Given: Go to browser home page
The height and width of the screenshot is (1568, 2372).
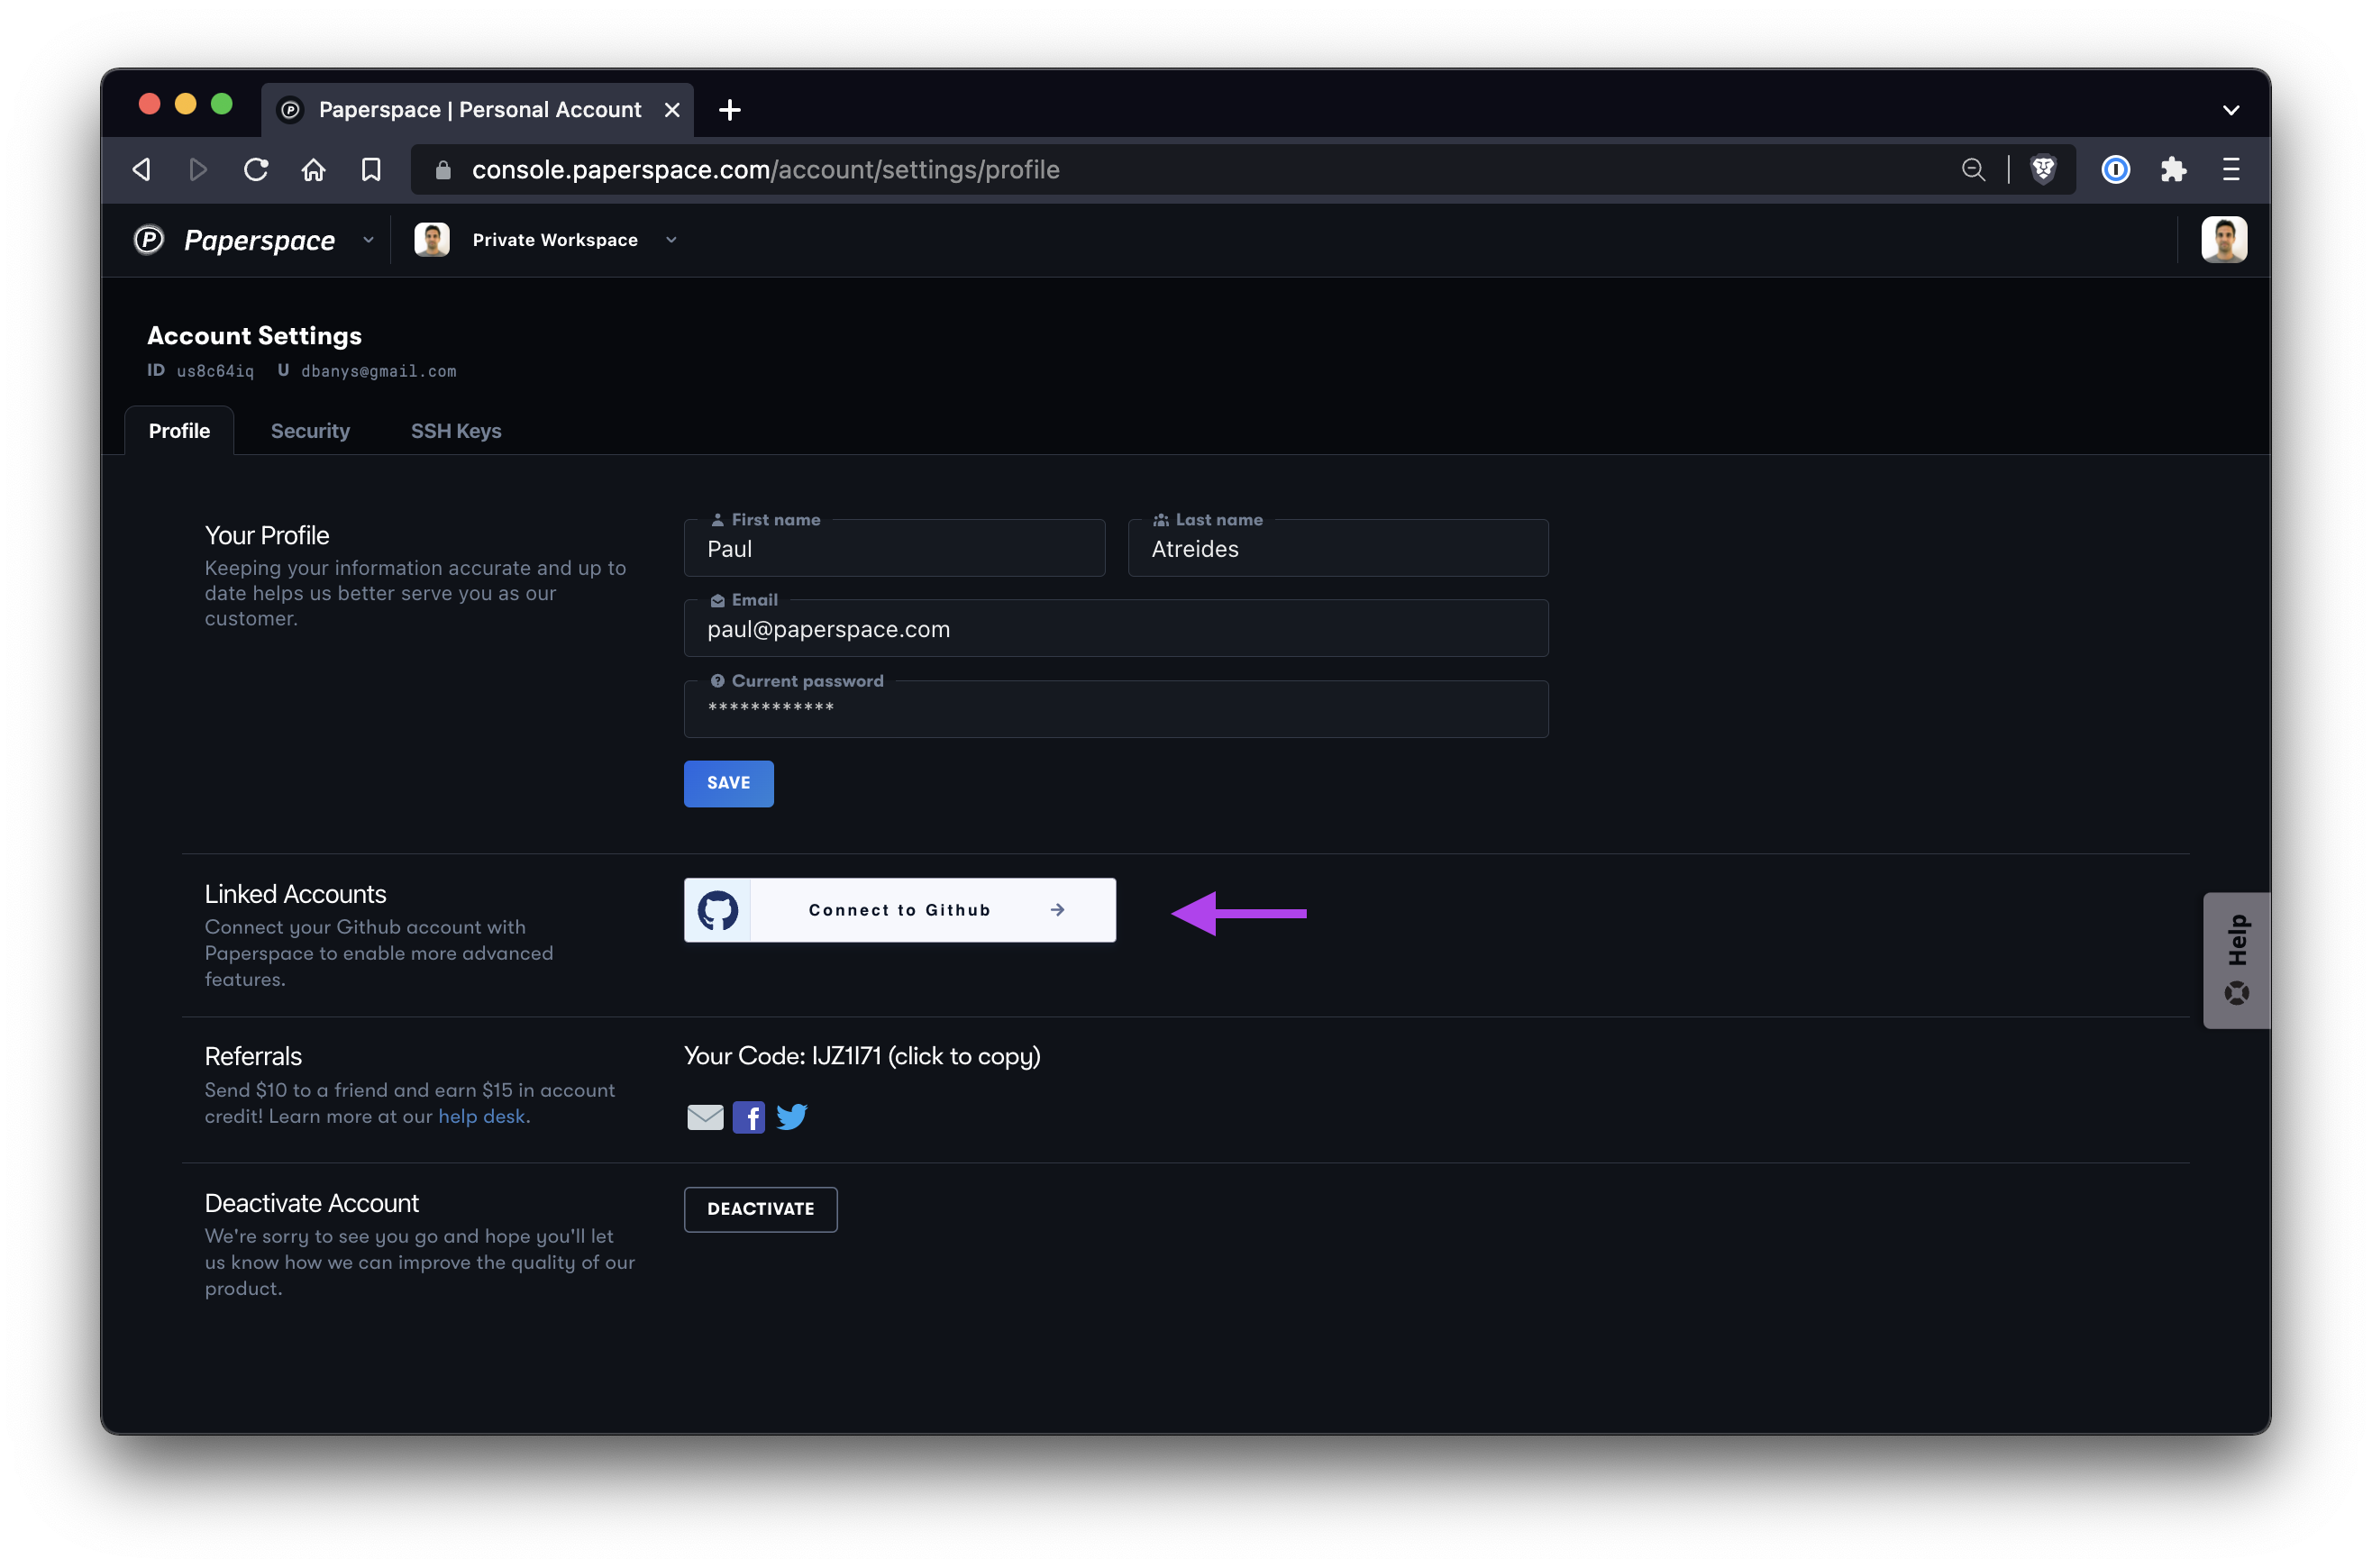Looking at the screenshot, I should tap(314, 170).
